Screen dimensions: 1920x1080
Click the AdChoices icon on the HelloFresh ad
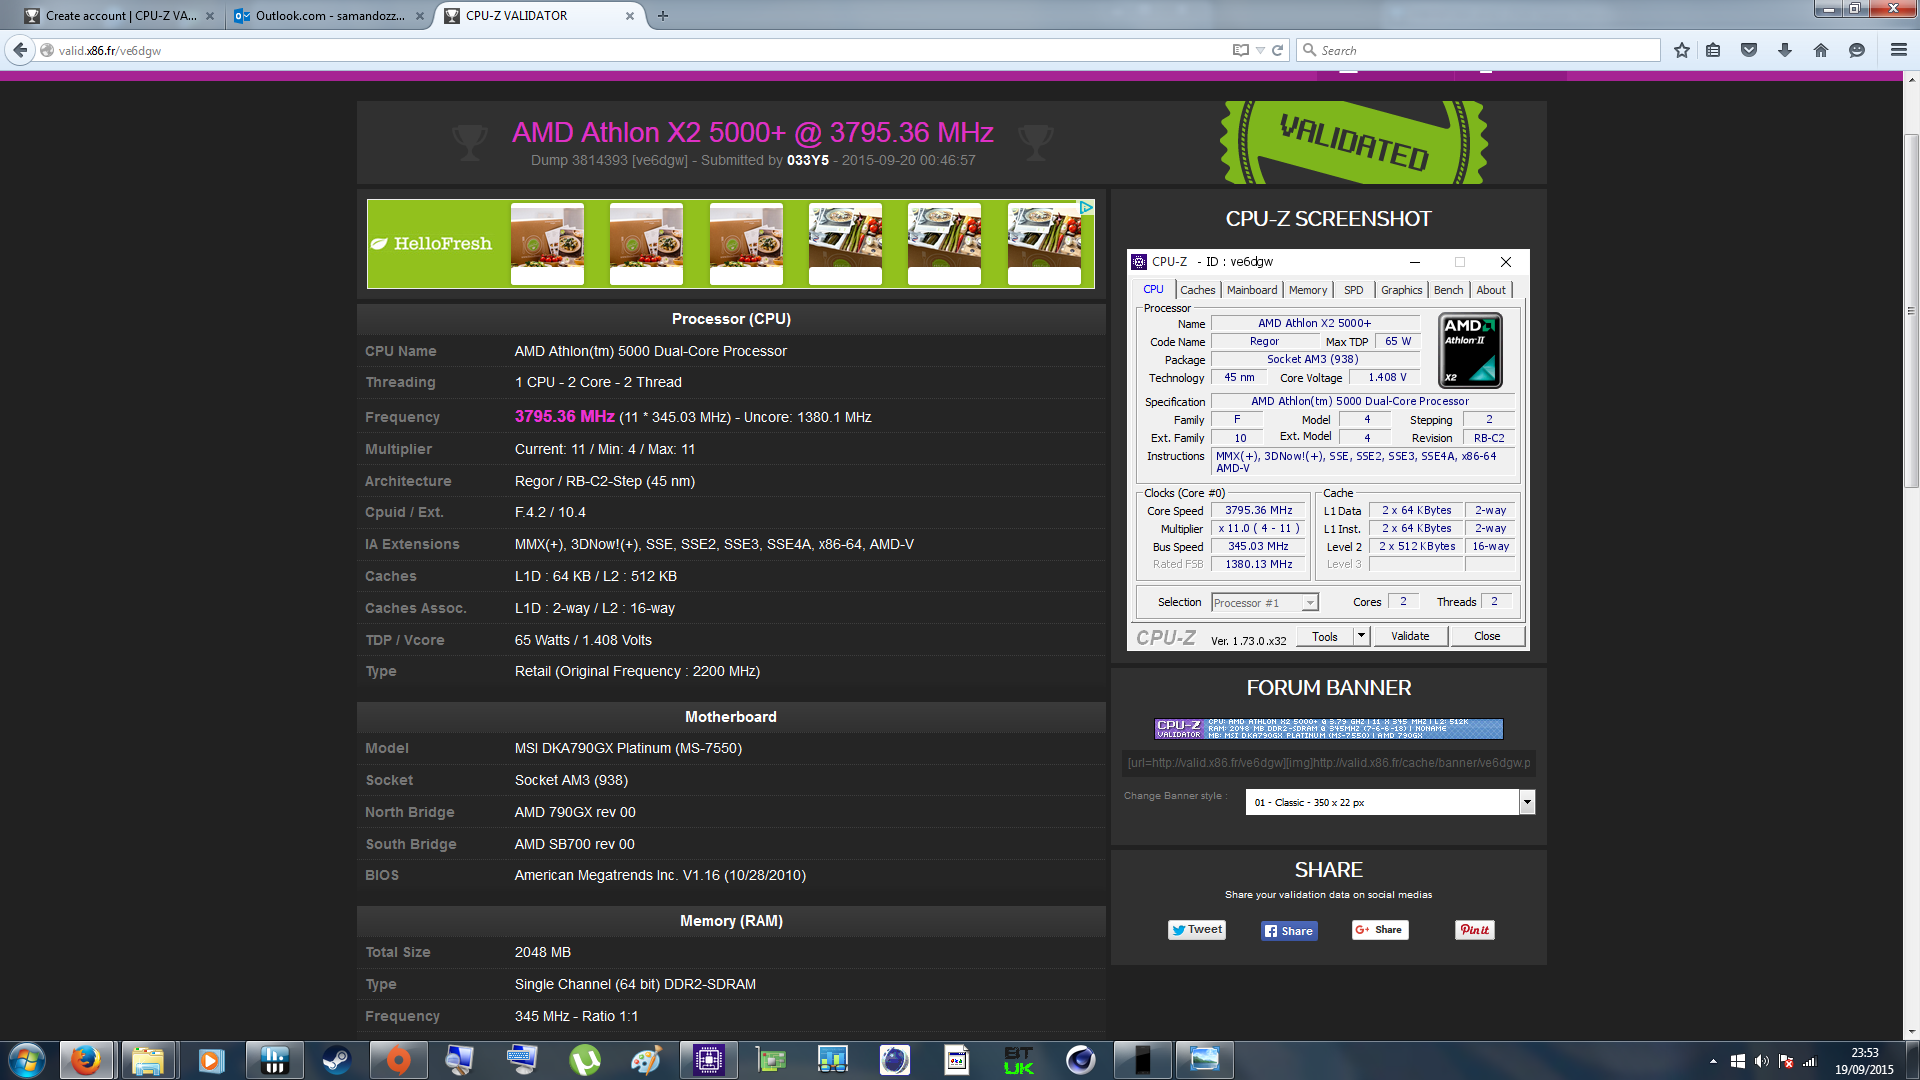pyautogui.click(x=1086, y=207)
